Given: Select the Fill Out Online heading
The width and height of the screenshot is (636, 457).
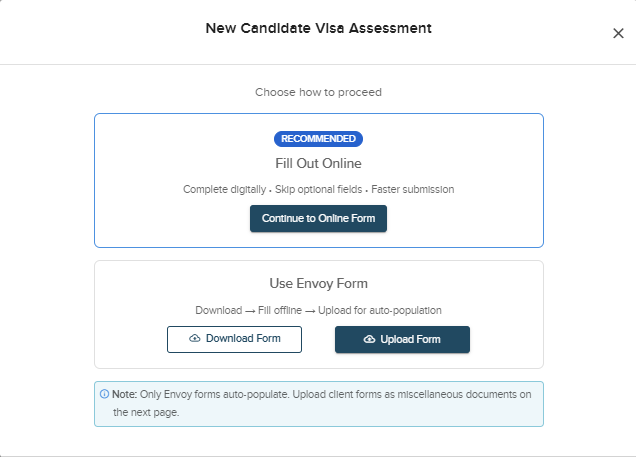Looking at the screenshot, I should coord(318,163).
